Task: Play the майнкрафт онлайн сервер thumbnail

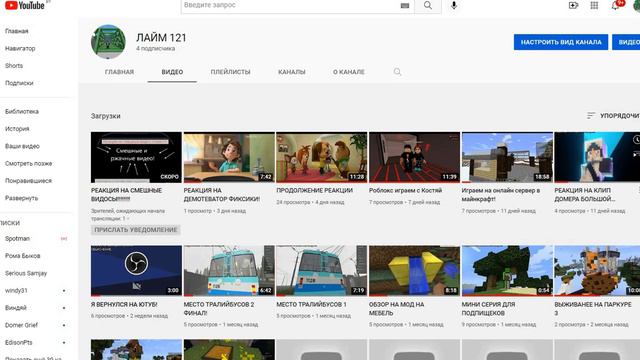Action: point(507,157)
